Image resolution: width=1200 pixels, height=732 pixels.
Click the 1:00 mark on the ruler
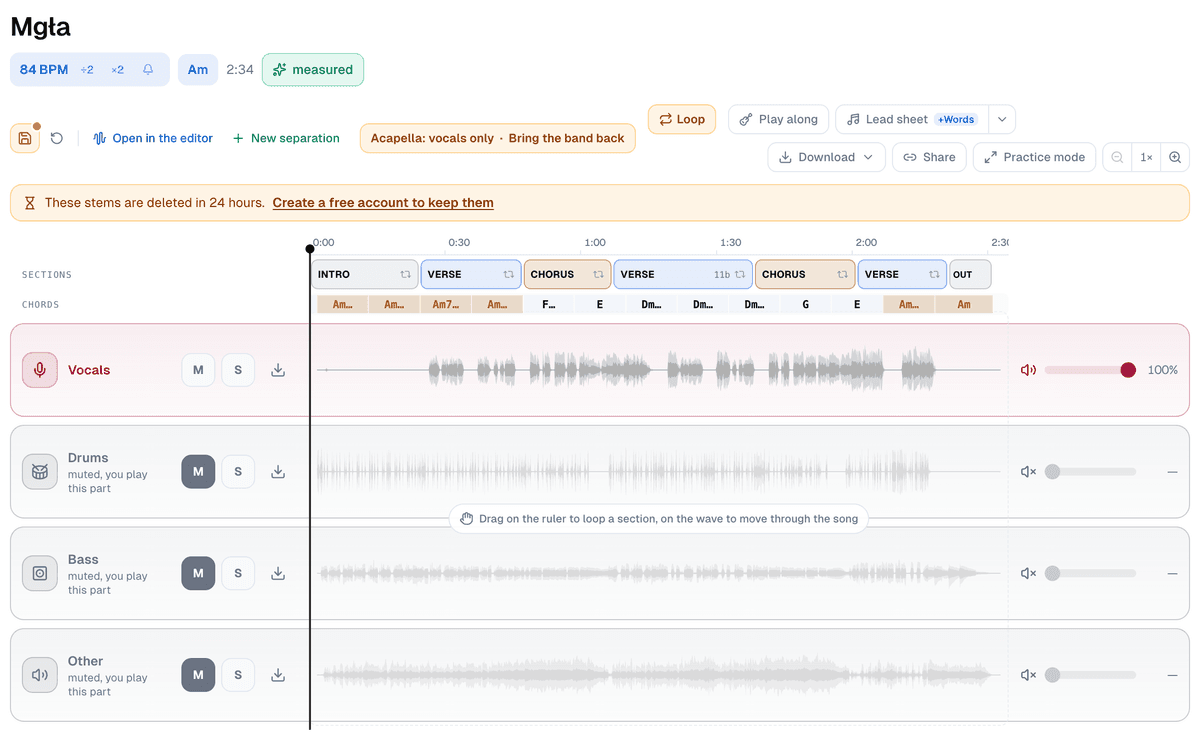coord(594,243)
